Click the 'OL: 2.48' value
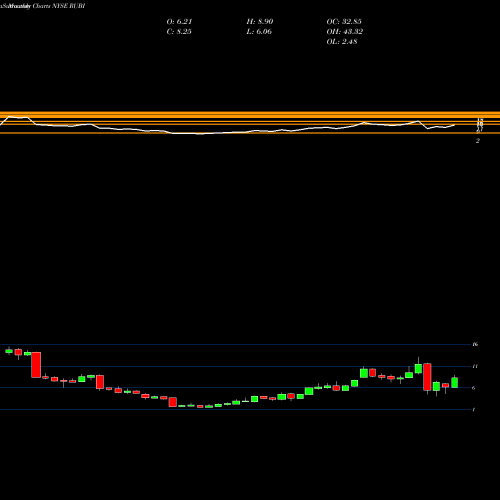The image size is (500, 500). [342, 42]
